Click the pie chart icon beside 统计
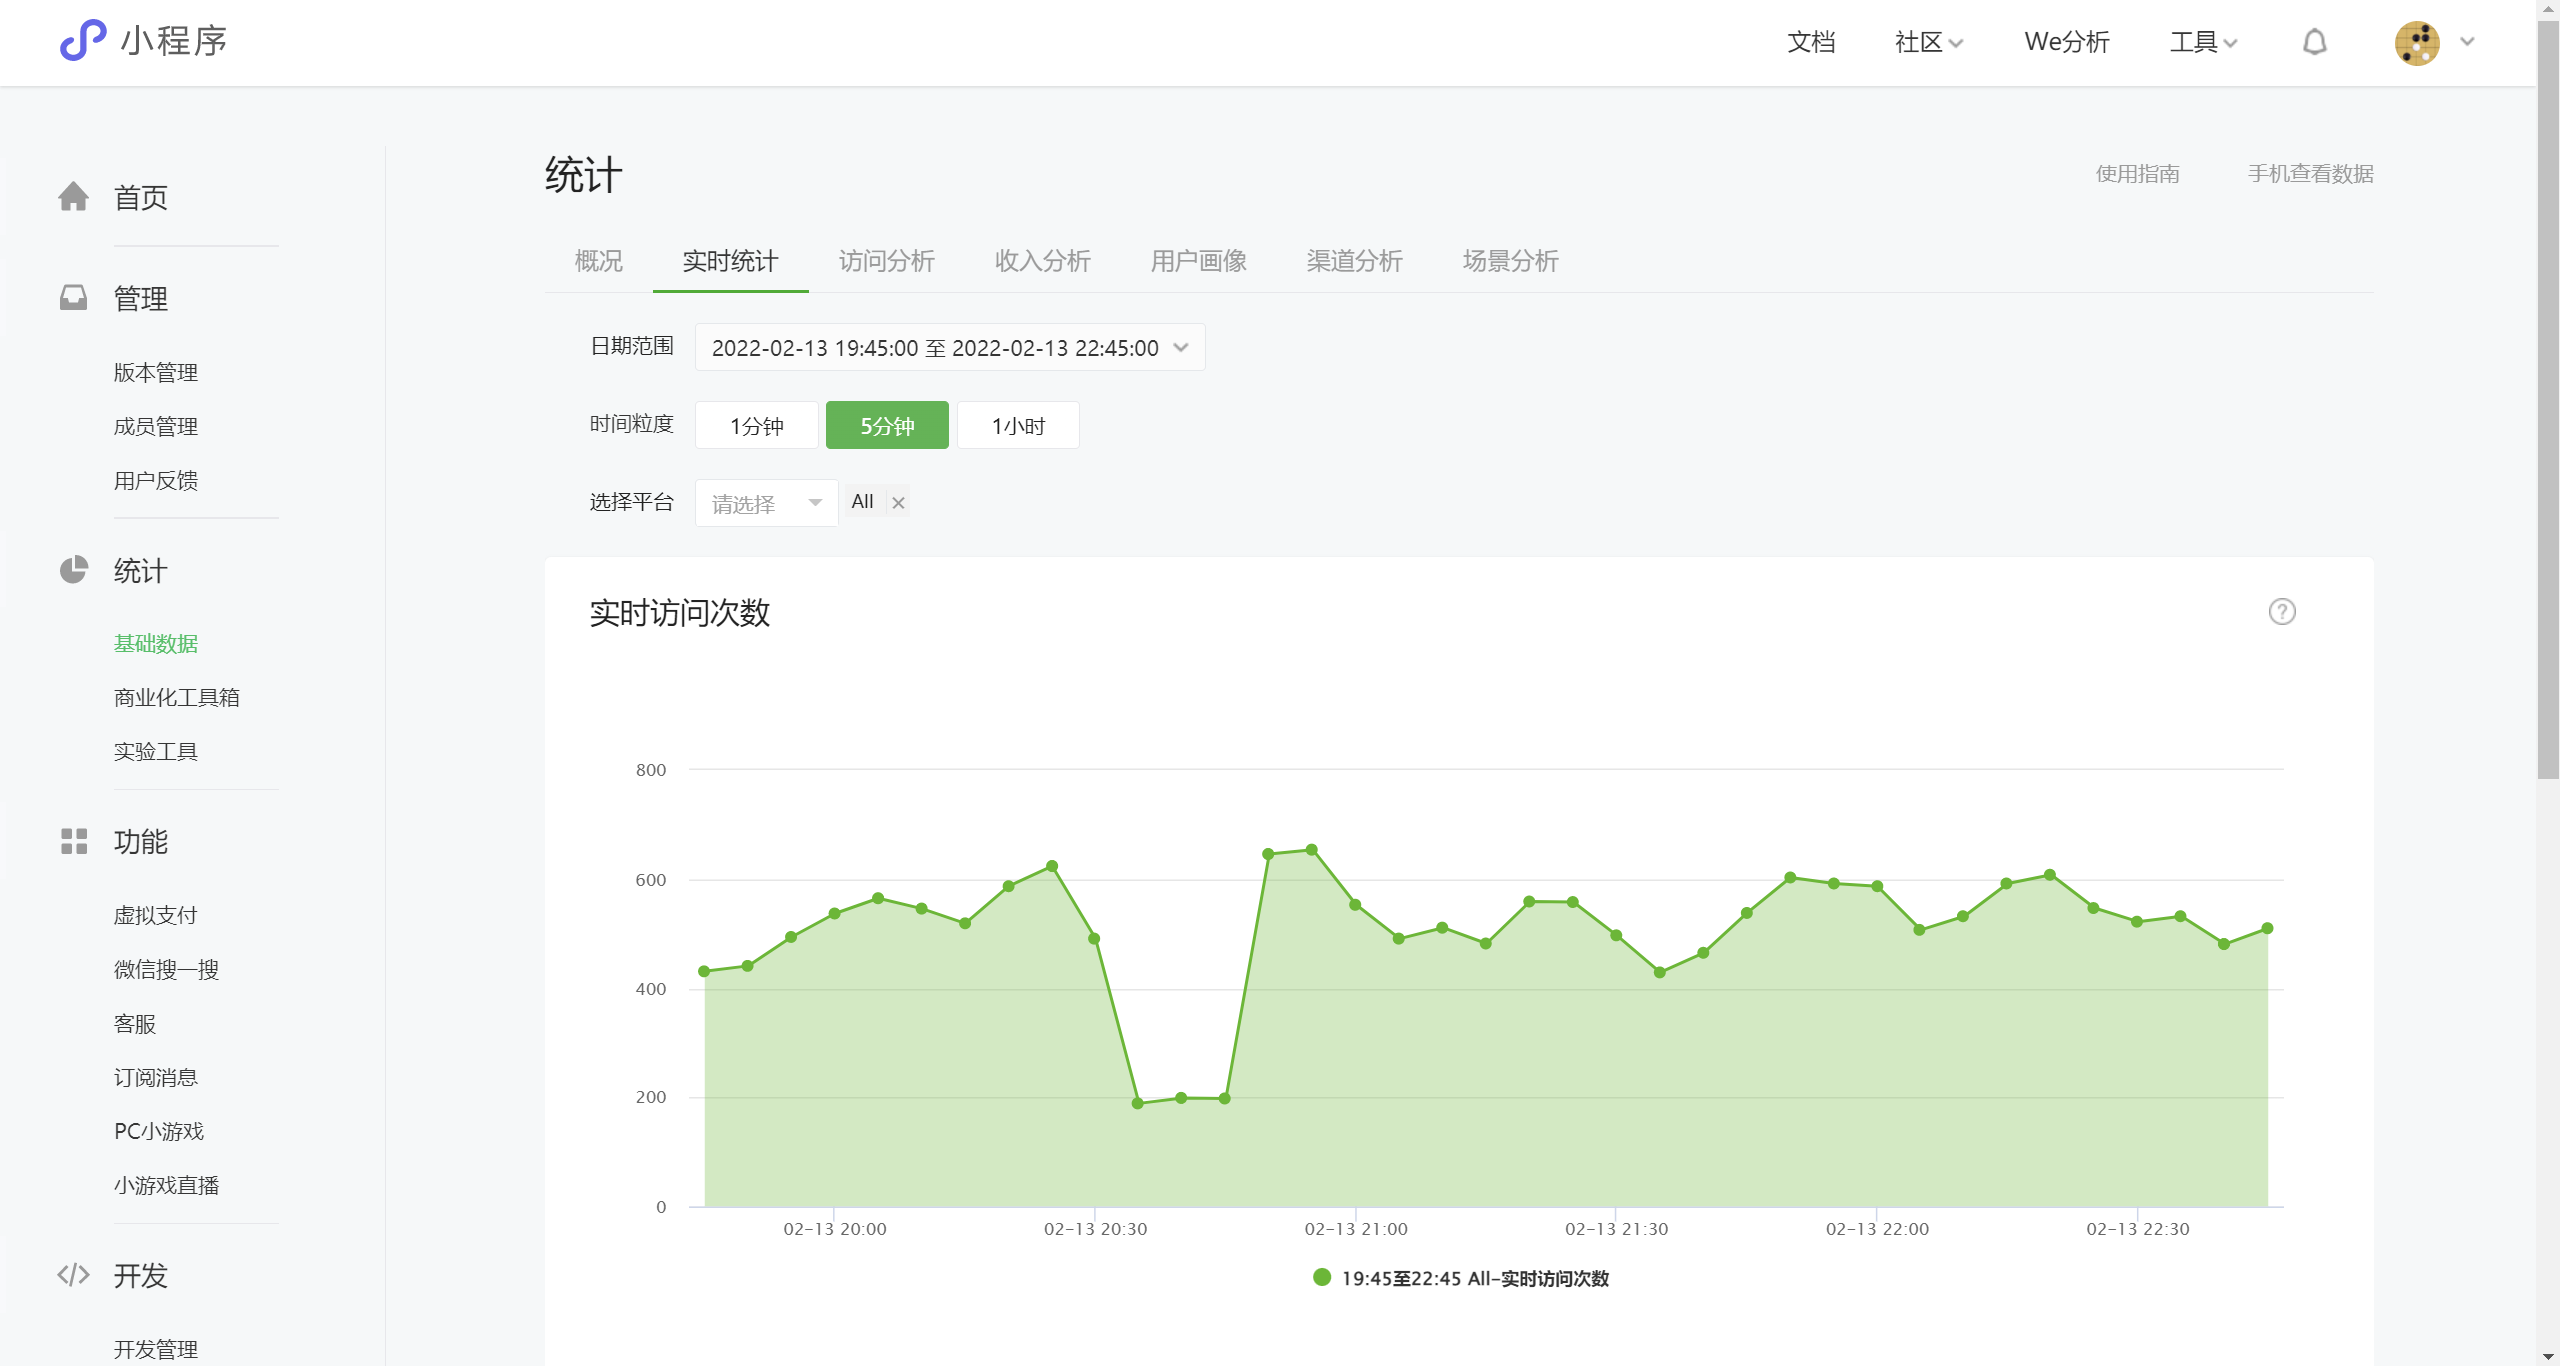Viewport: 2560px width, 1366px height. [73, 570]
